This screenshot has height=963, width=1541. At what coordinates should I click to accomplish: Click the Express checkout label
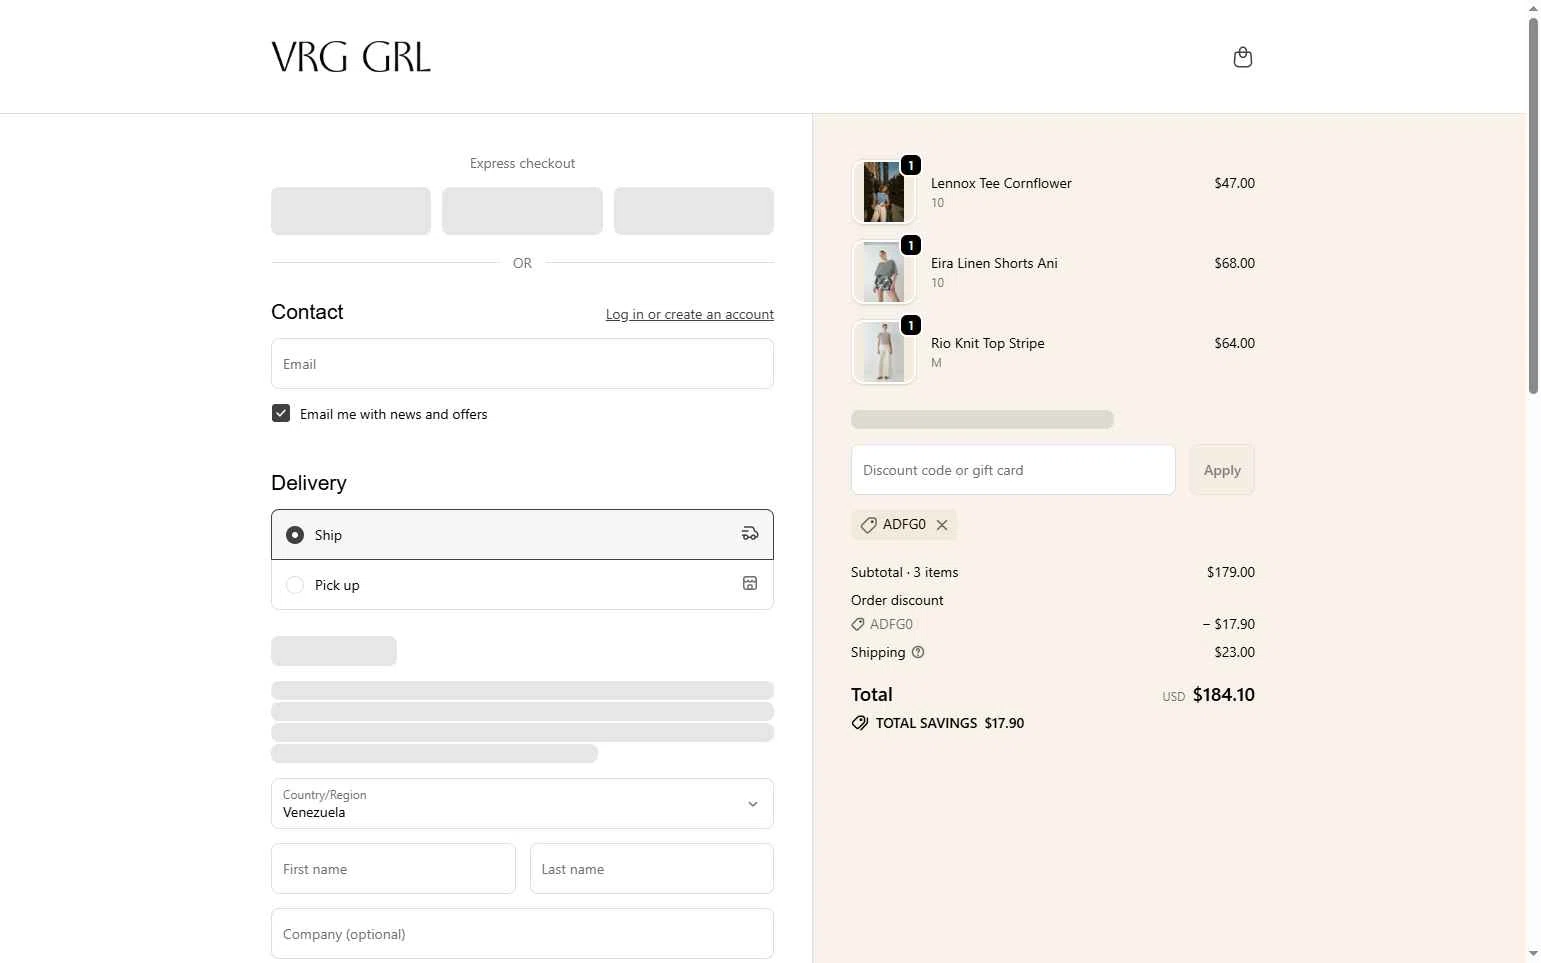pyautogui.click(x=522, y=163)
